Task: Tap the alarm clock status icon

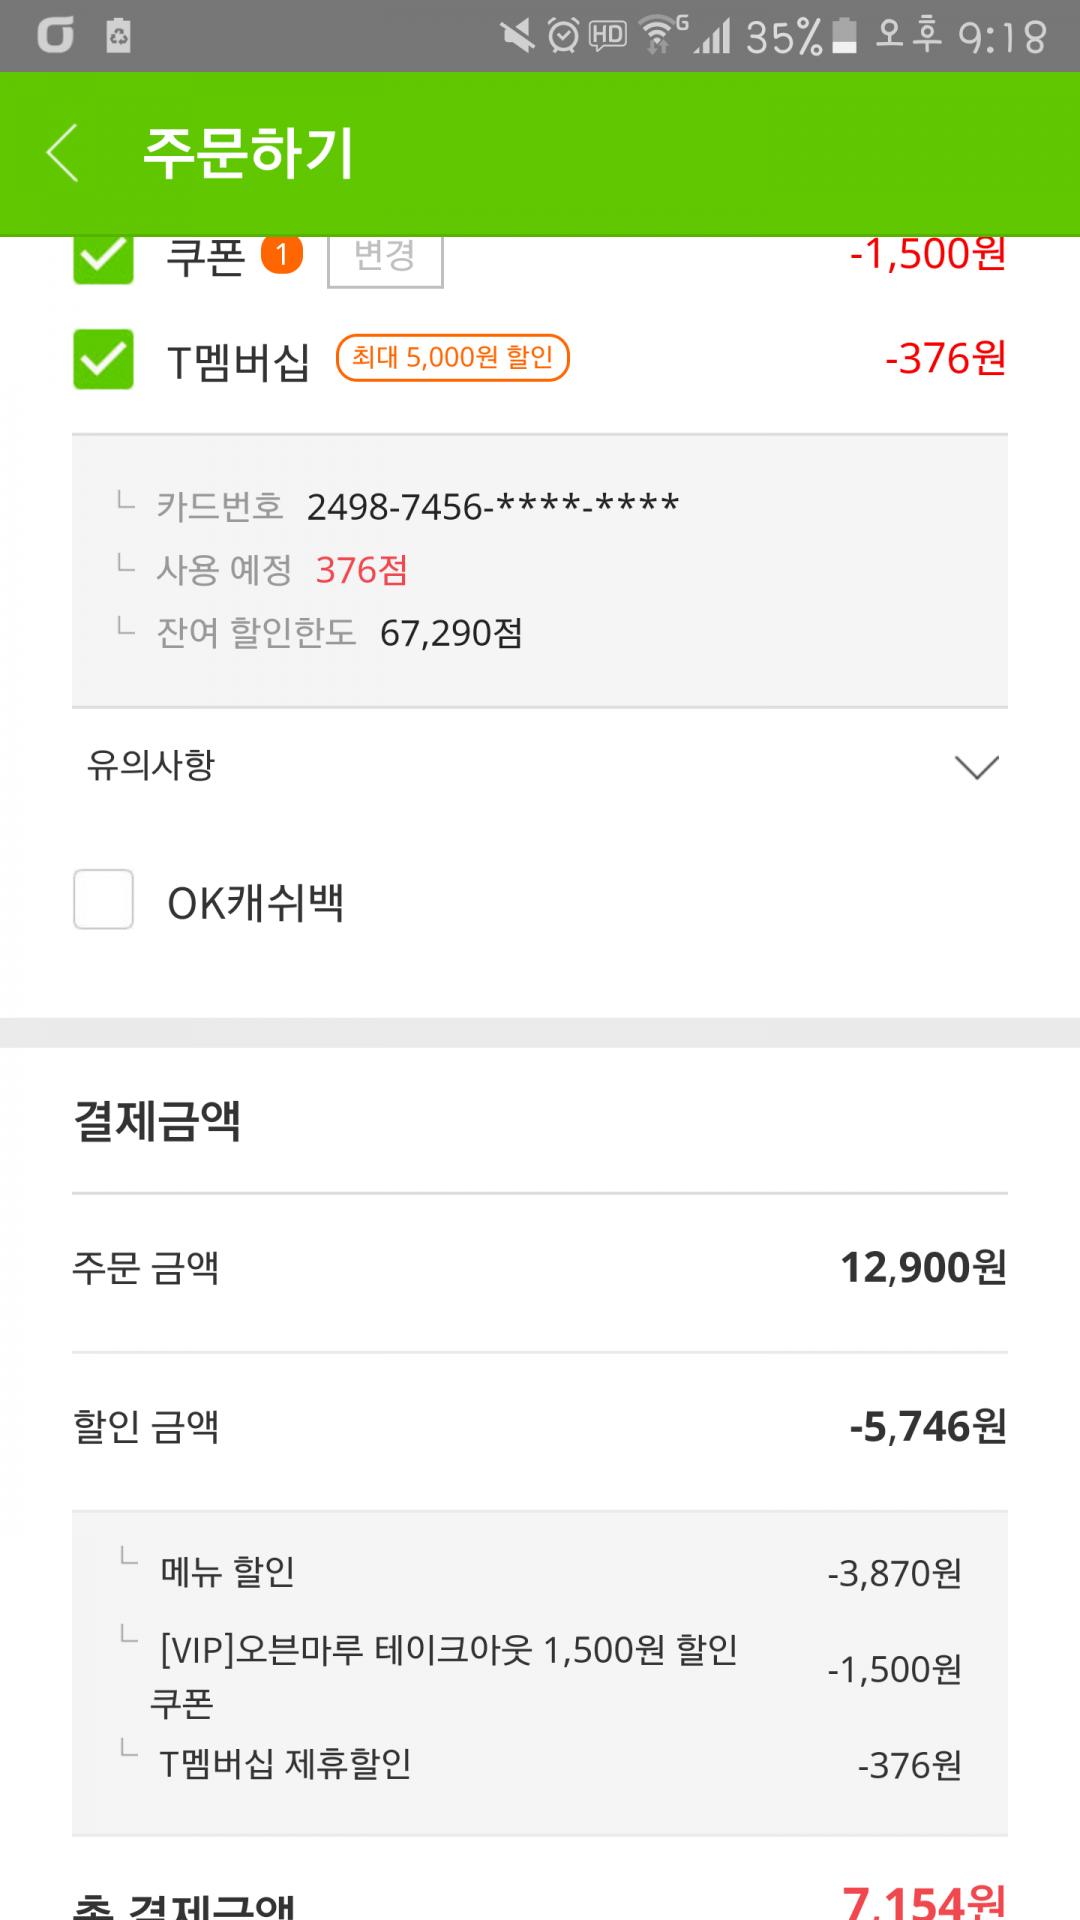Action: (x=563, y=36)
